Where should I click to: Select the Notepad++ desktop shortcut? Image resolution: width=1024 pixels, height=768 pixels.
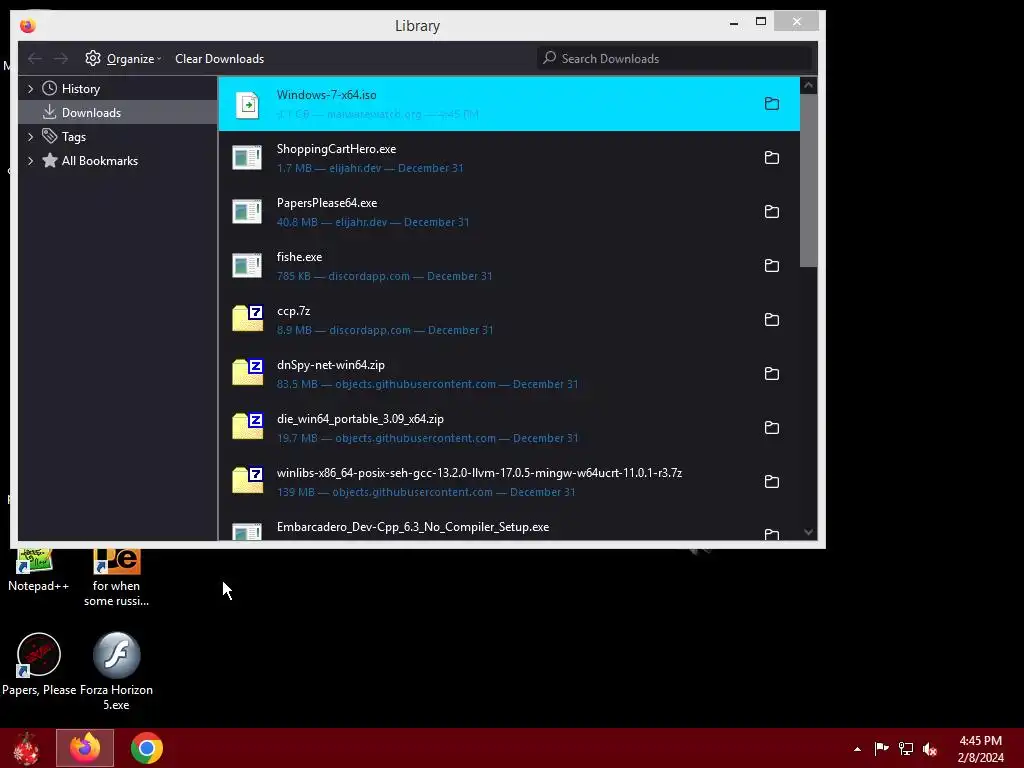pyautogui.click(x=38, y=569)
